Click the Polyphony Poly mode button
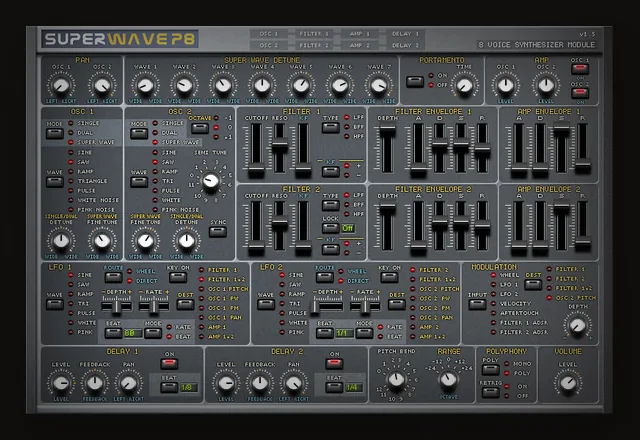Image resolution: width=640 pixels, height=440 pixels. tap(490, 370)
